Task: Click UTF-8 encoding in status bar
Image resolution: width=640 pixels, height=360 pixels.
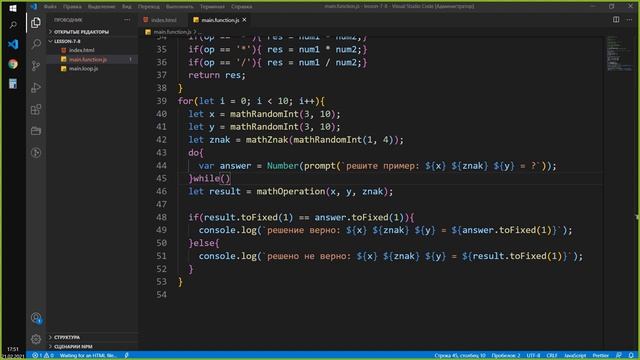Action: click(x=533, y=356)
